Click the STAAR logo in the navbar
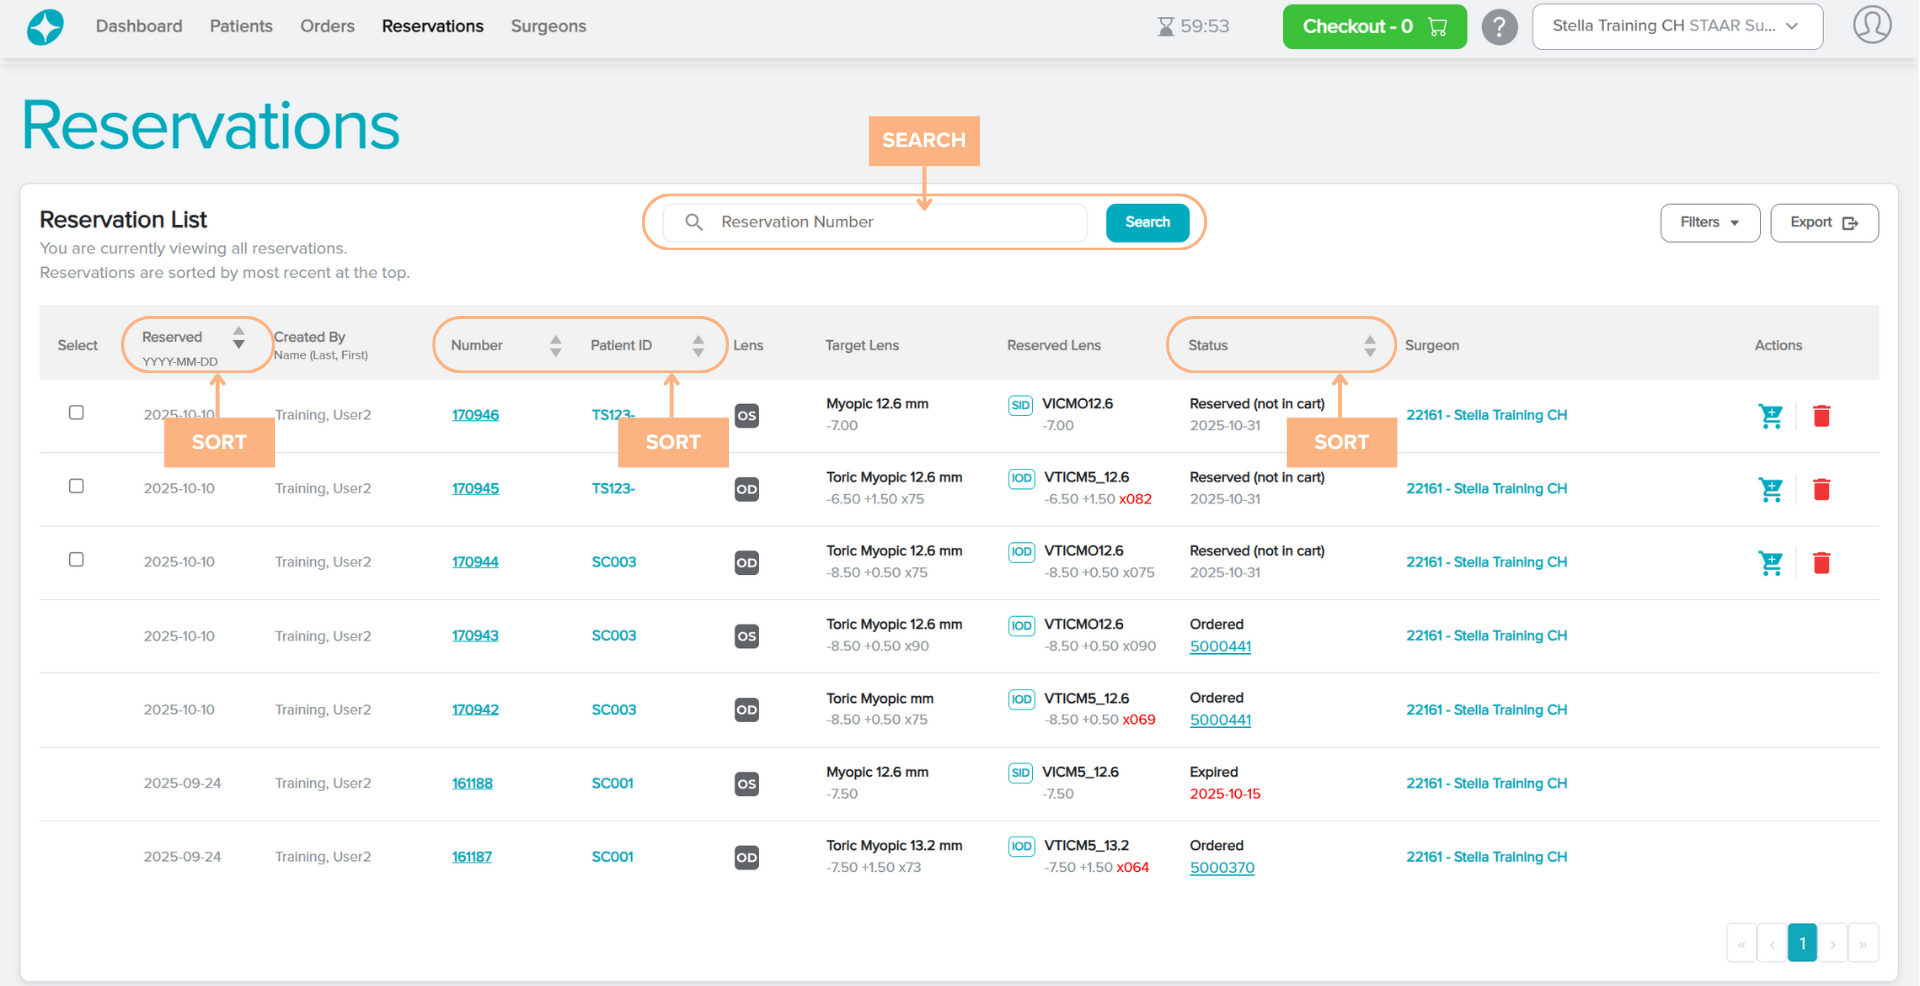Image resolution: width=1920 pixels, height=986 pixels. [x=45, y=27]
